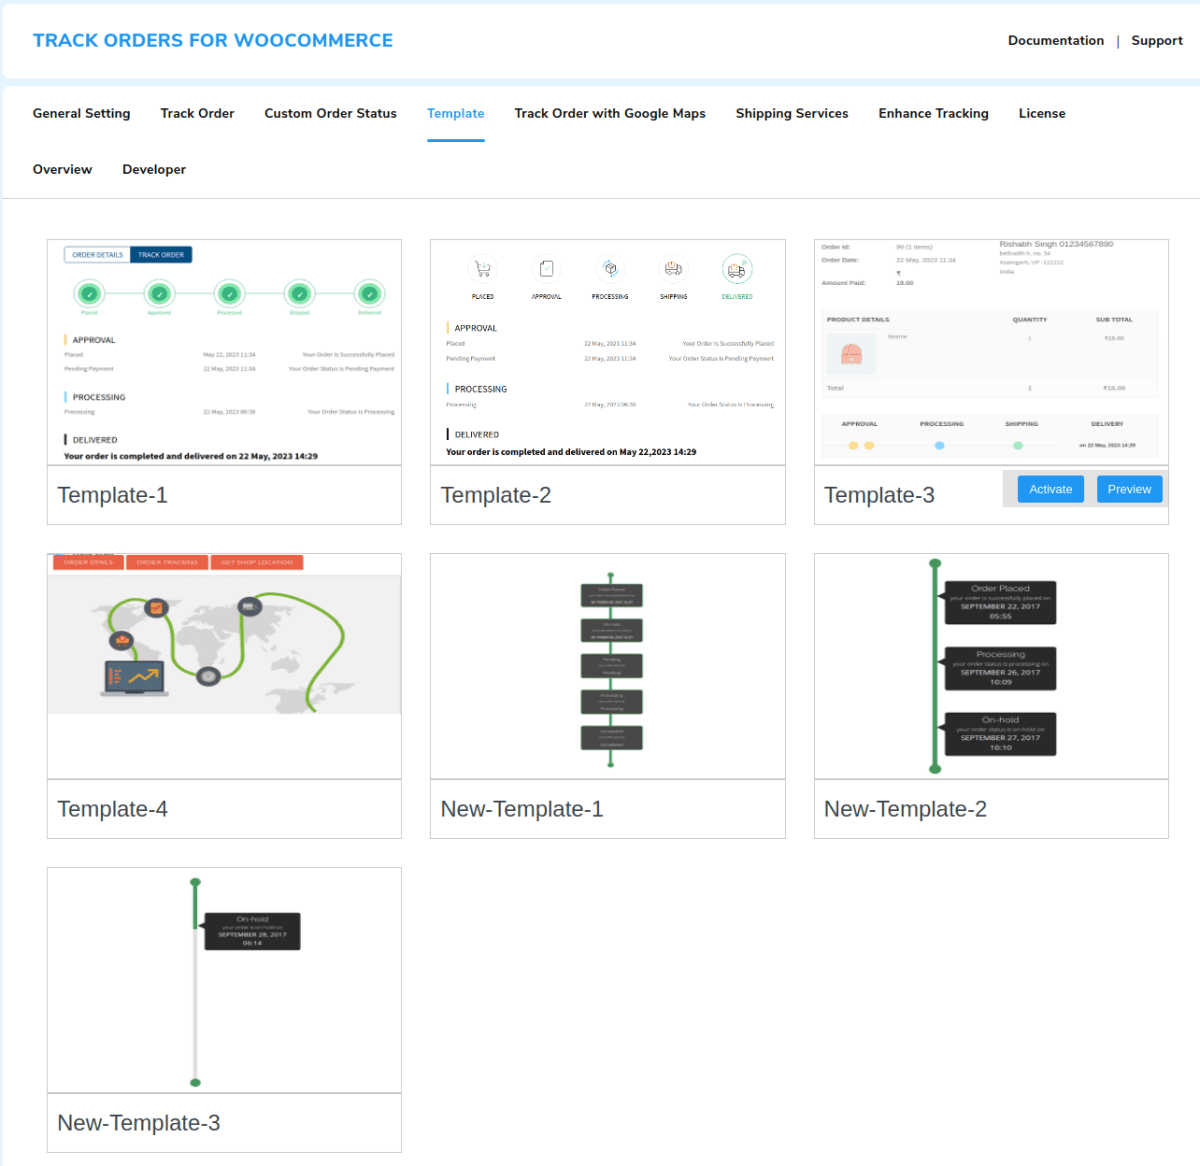Open the Shipping Services tab
1200x1166 pixels.
[791, 113]
